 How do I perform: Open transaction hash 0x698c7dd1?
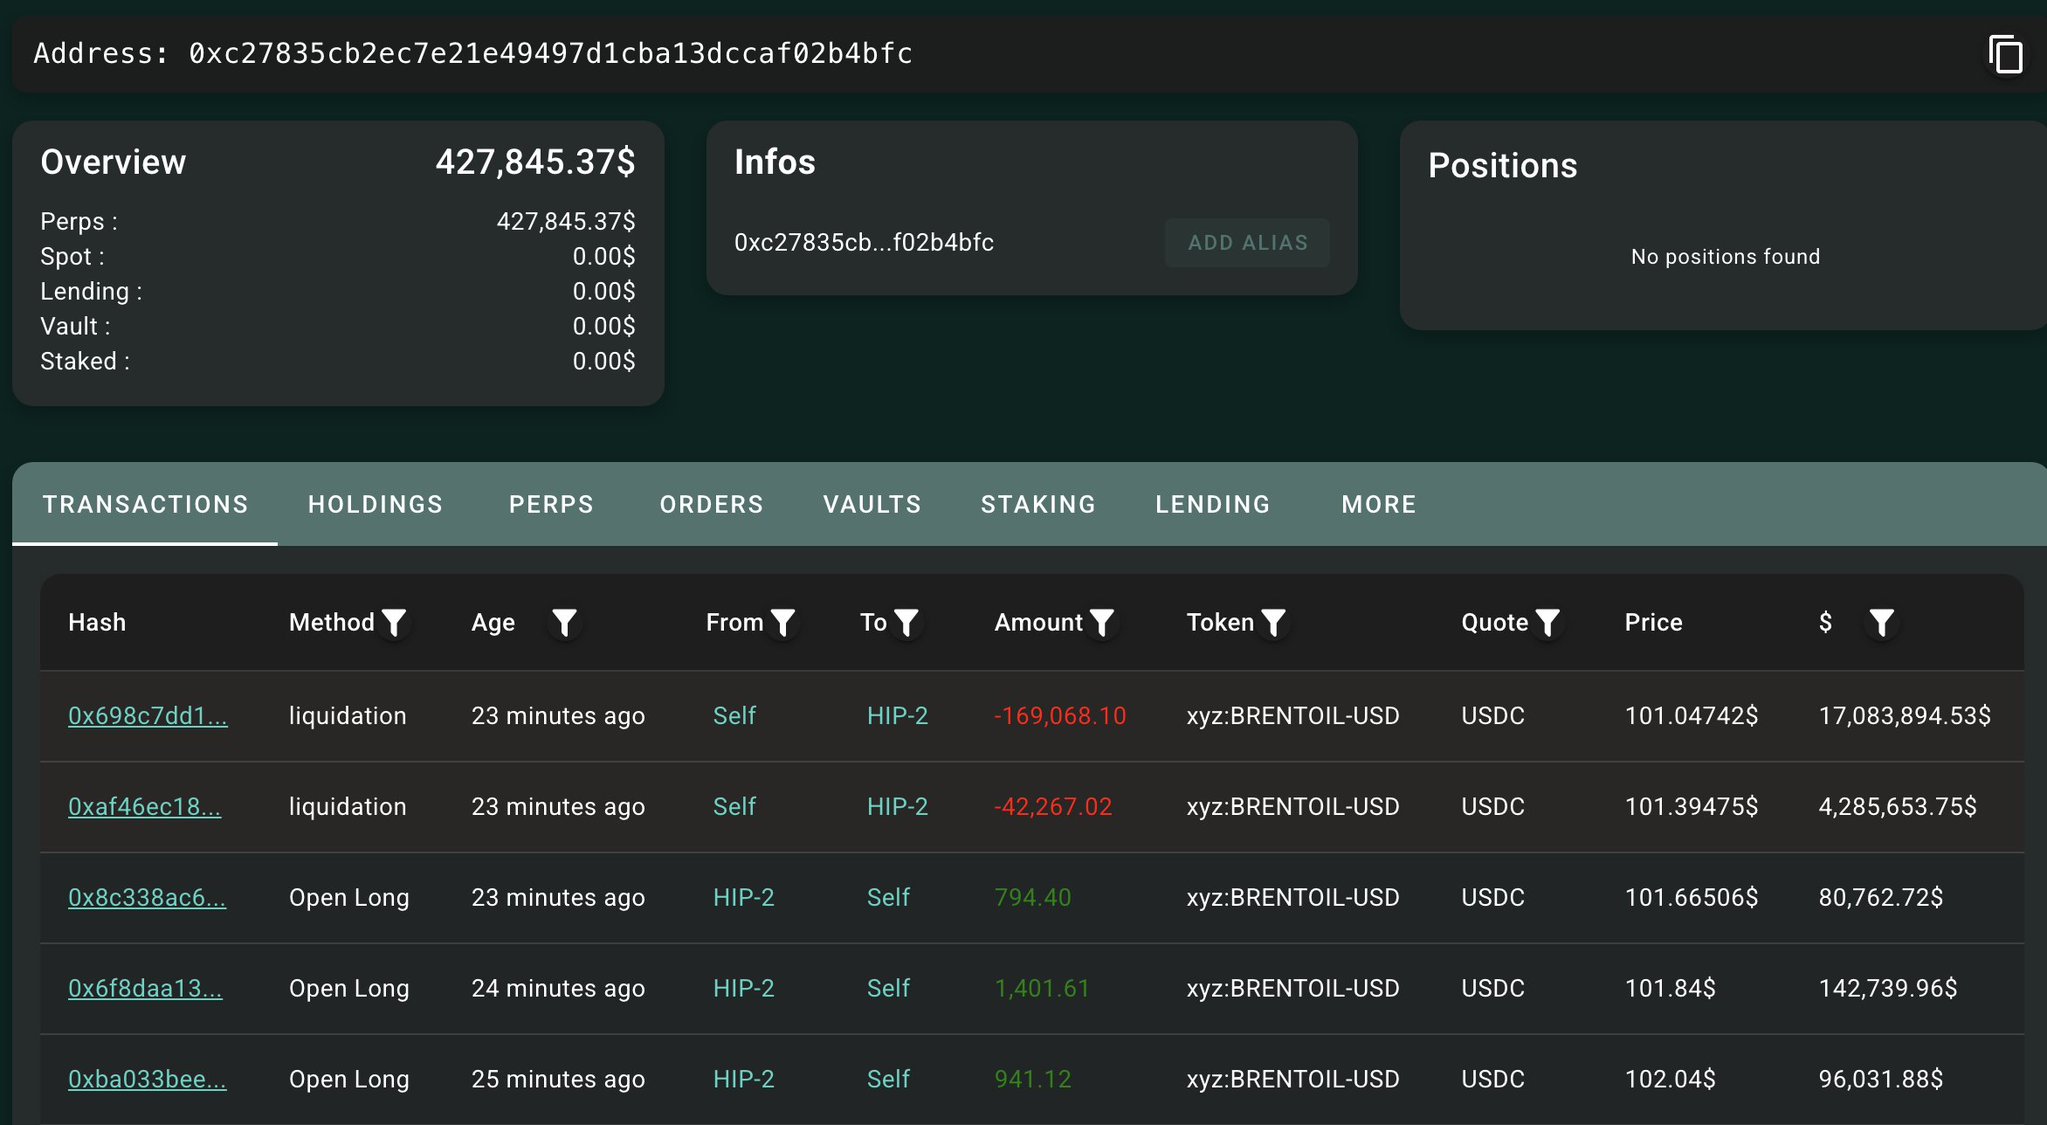pos(148,716)
